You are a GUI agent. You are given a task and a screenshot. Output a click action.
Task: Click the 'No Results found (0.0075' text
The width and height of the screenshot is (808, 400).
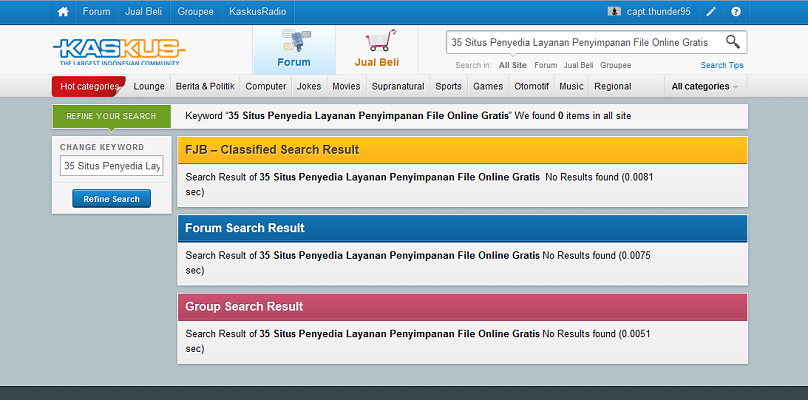pyautogui.click(x=596, y=256)
